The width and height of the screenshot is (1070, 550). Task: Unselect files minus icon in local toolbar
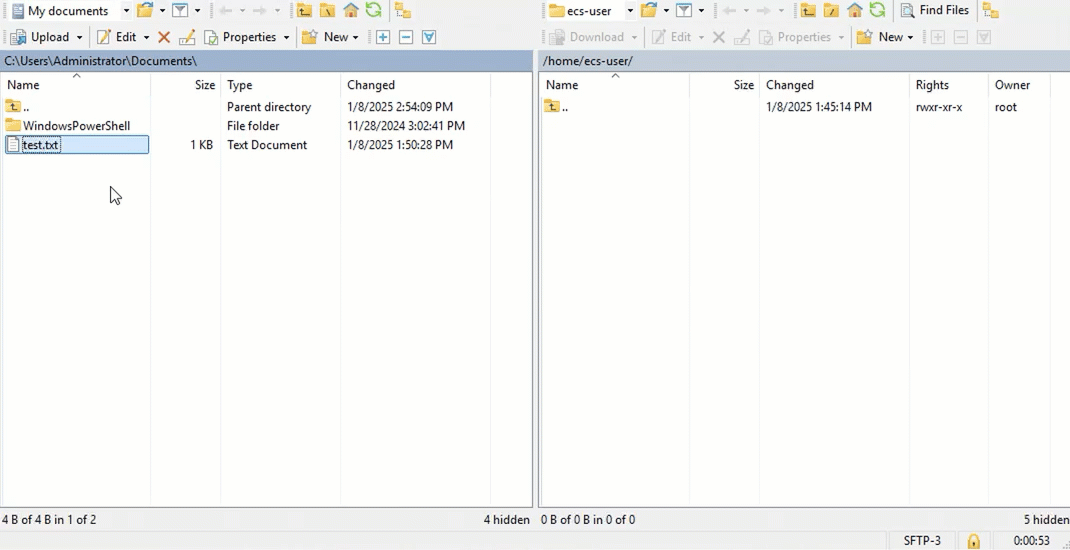pyautogui.click(x=406, y=37)
